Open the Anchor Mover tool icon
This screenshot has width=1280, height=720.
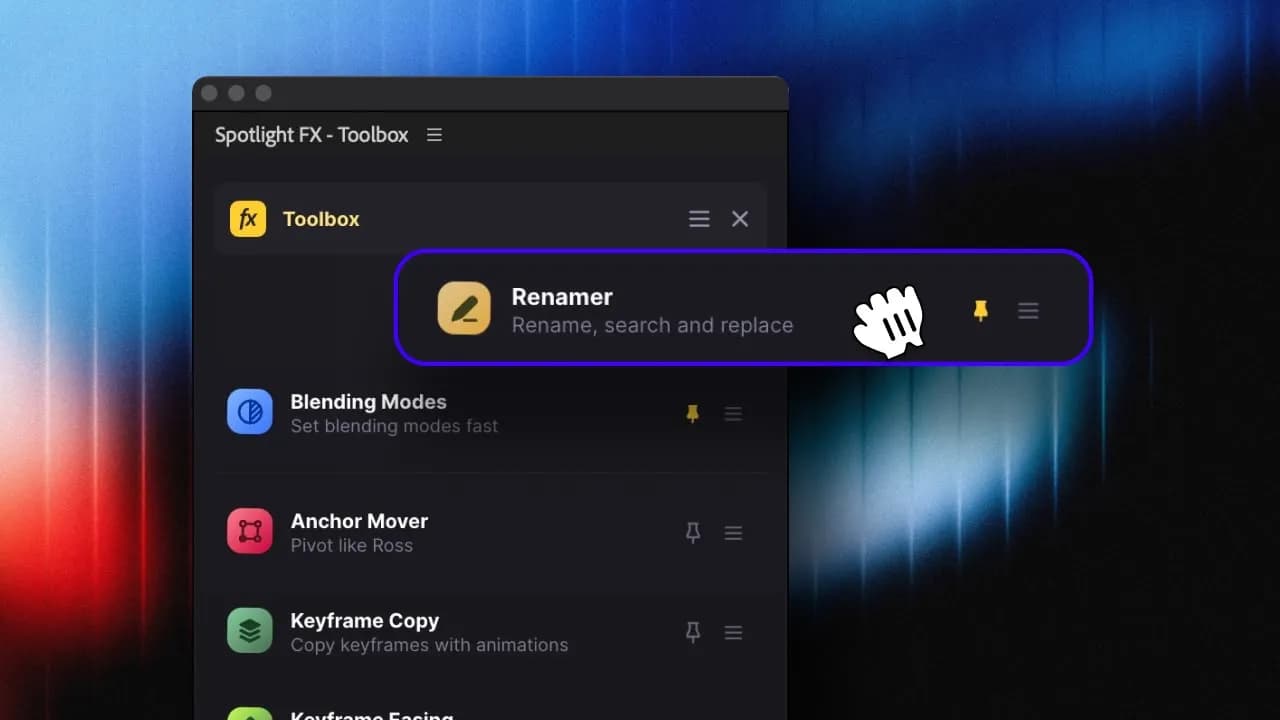[250, 531]
